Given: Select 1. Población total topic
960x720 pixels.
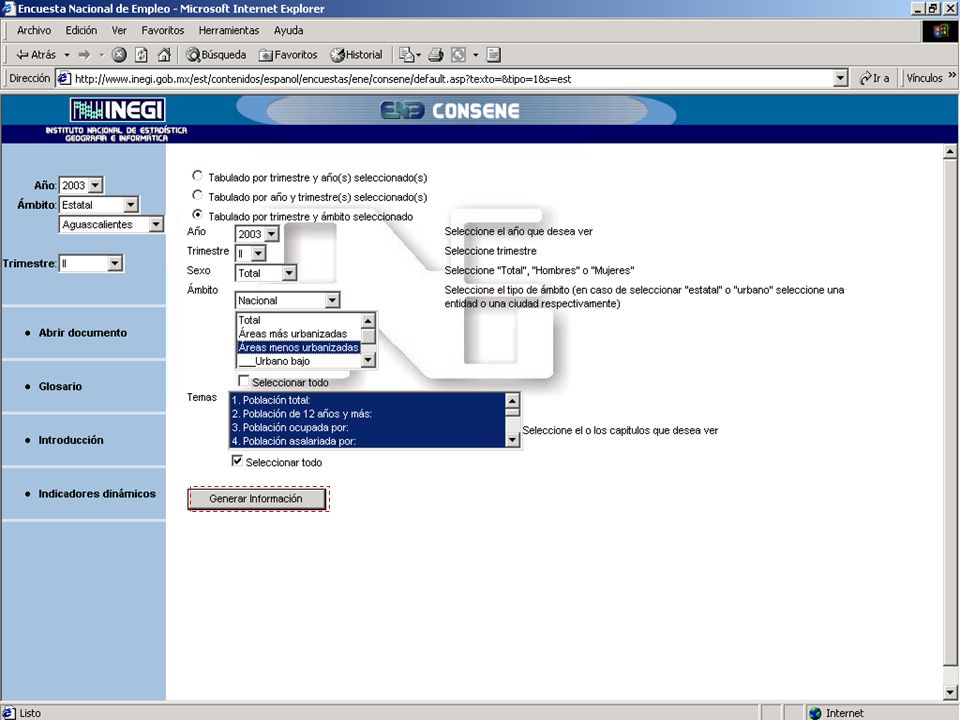Looking at the screenshot, I should [x=367, y=400].
